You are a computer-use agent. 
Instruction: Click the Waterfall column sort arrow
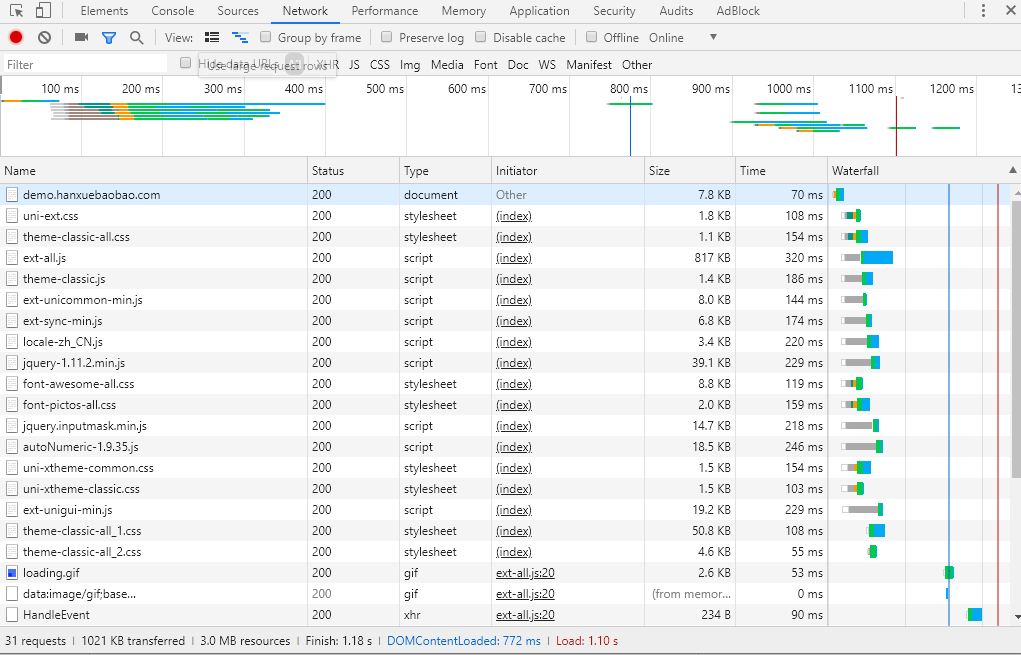pos(1012,171)
